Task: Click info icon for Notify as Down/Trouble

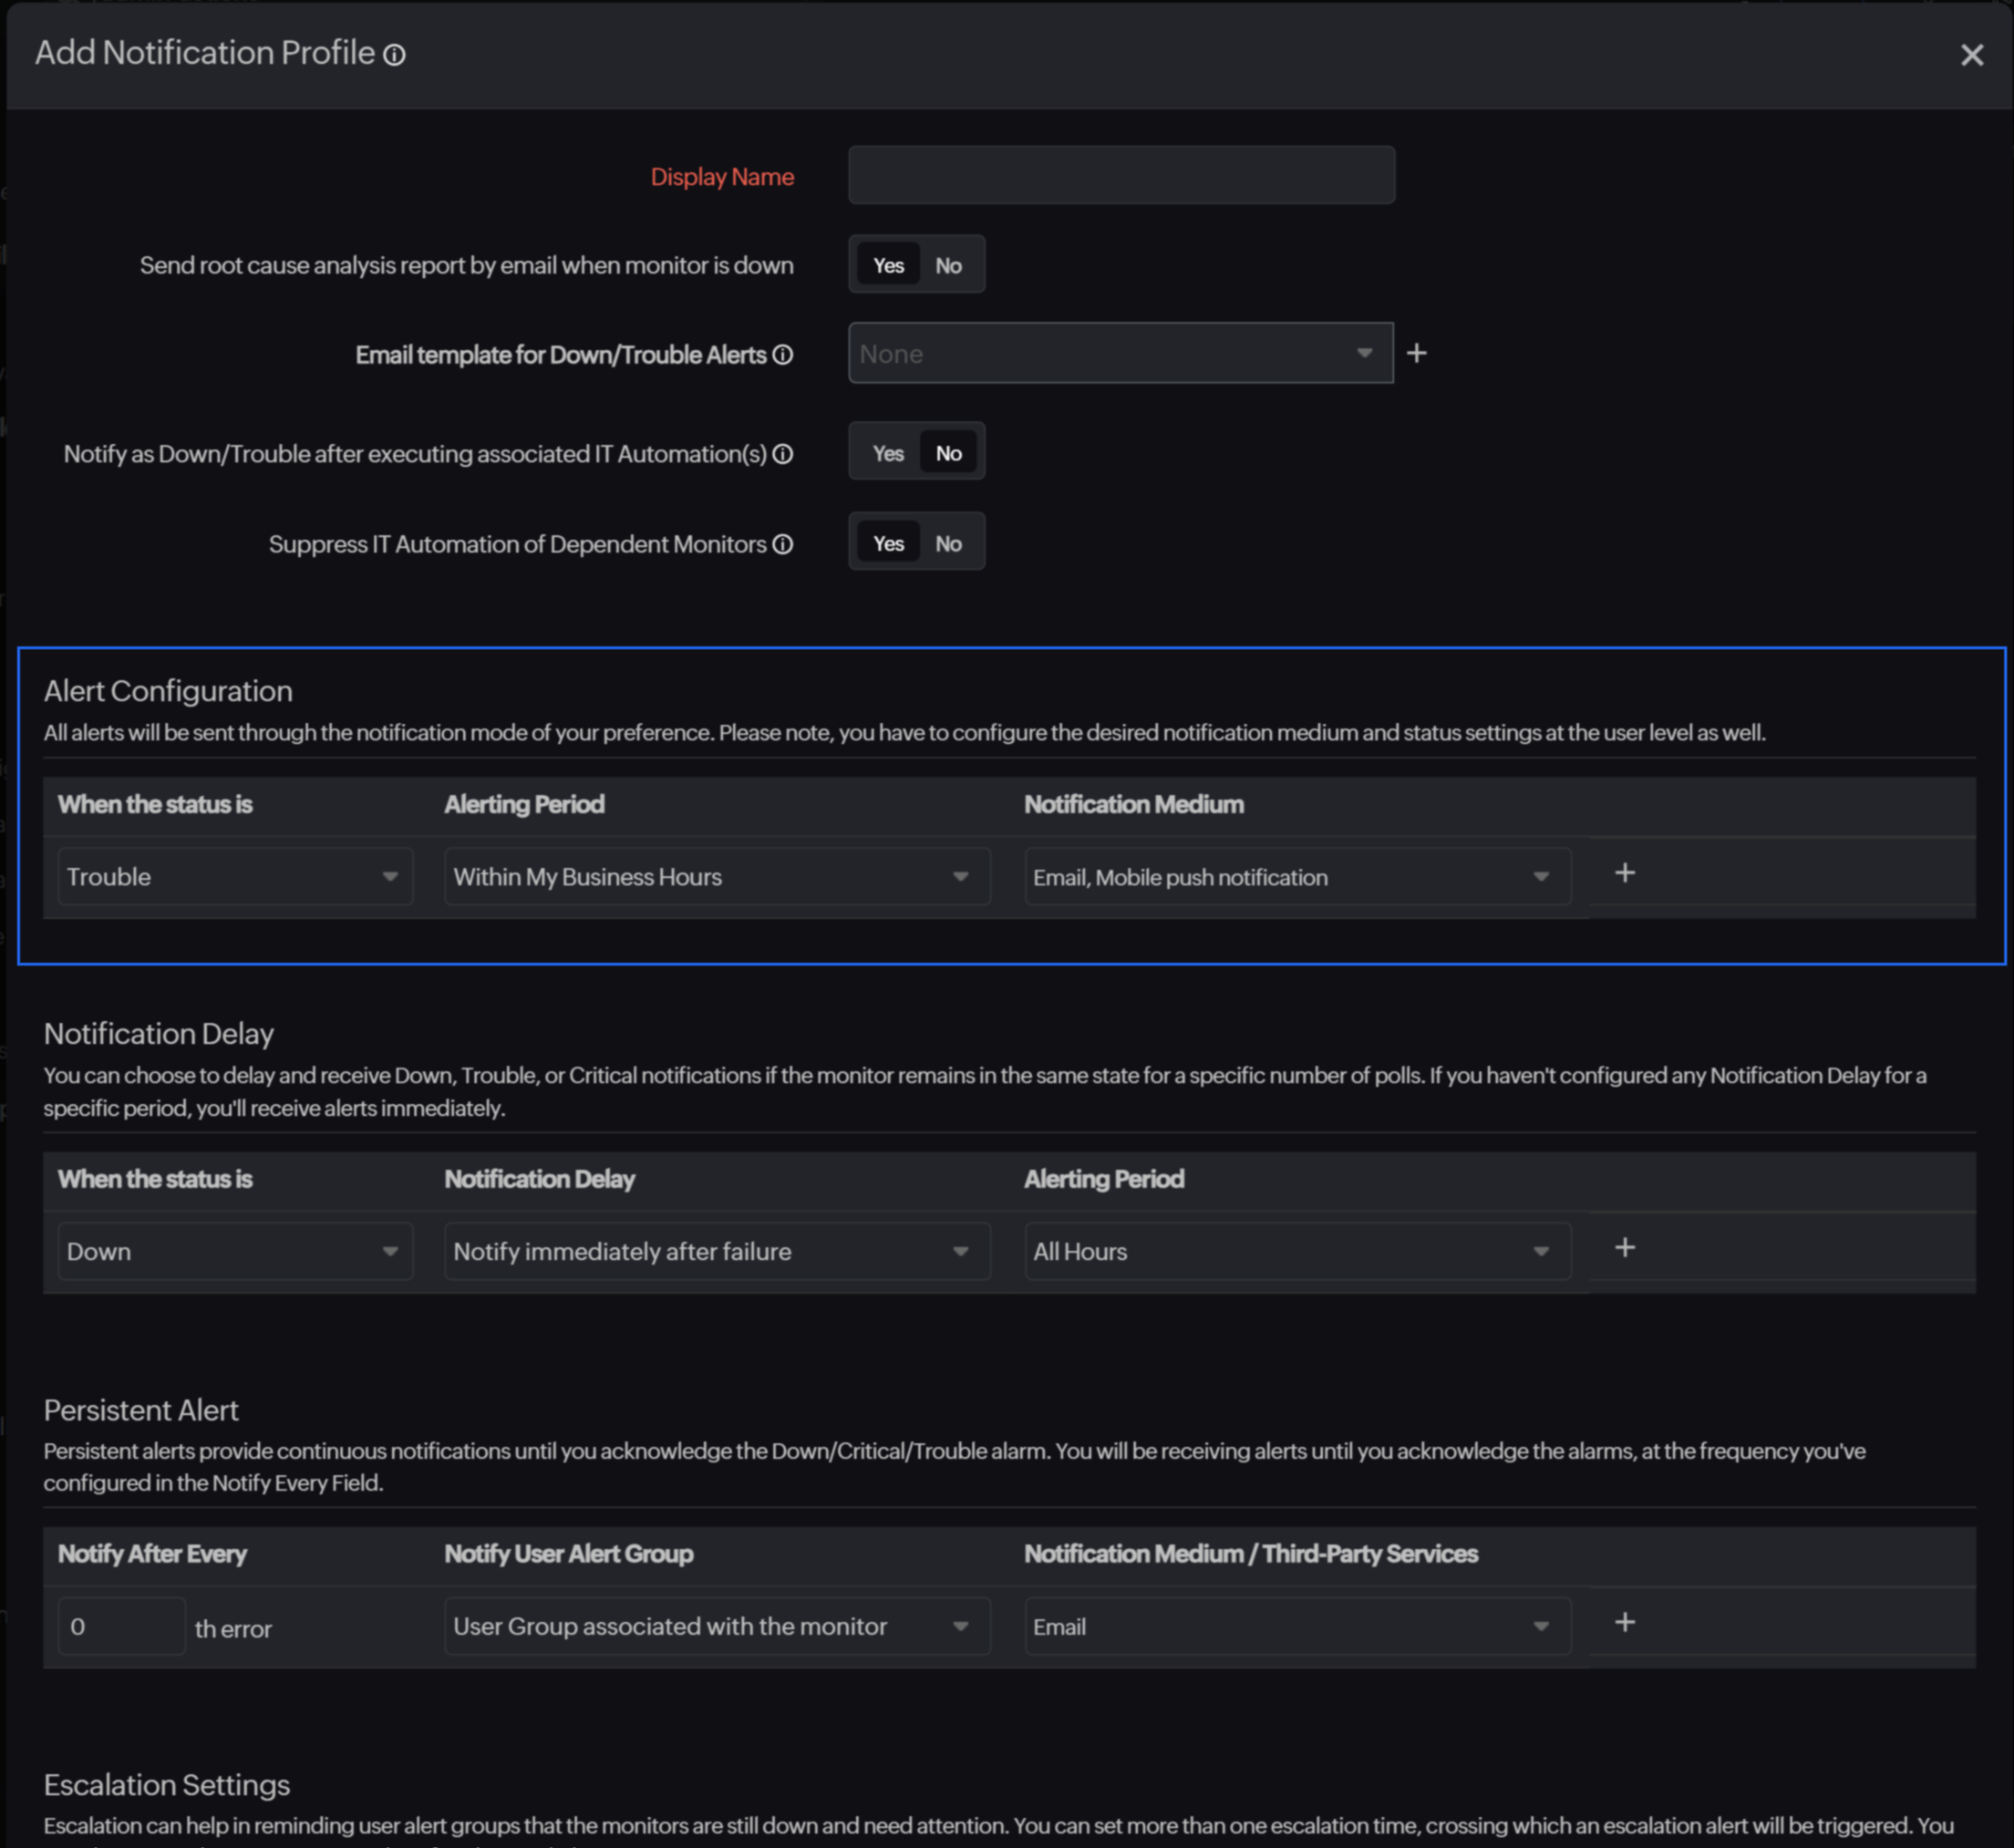Action: tap(783, 454)
